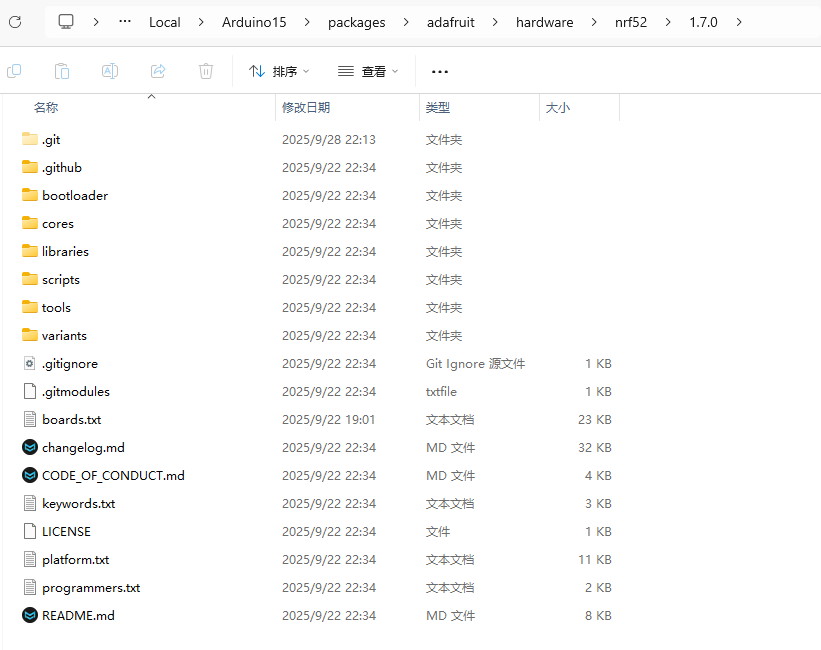Click the monitor icon in the address bar
Screen dimensions: 821x650
[x=67, y=22]
